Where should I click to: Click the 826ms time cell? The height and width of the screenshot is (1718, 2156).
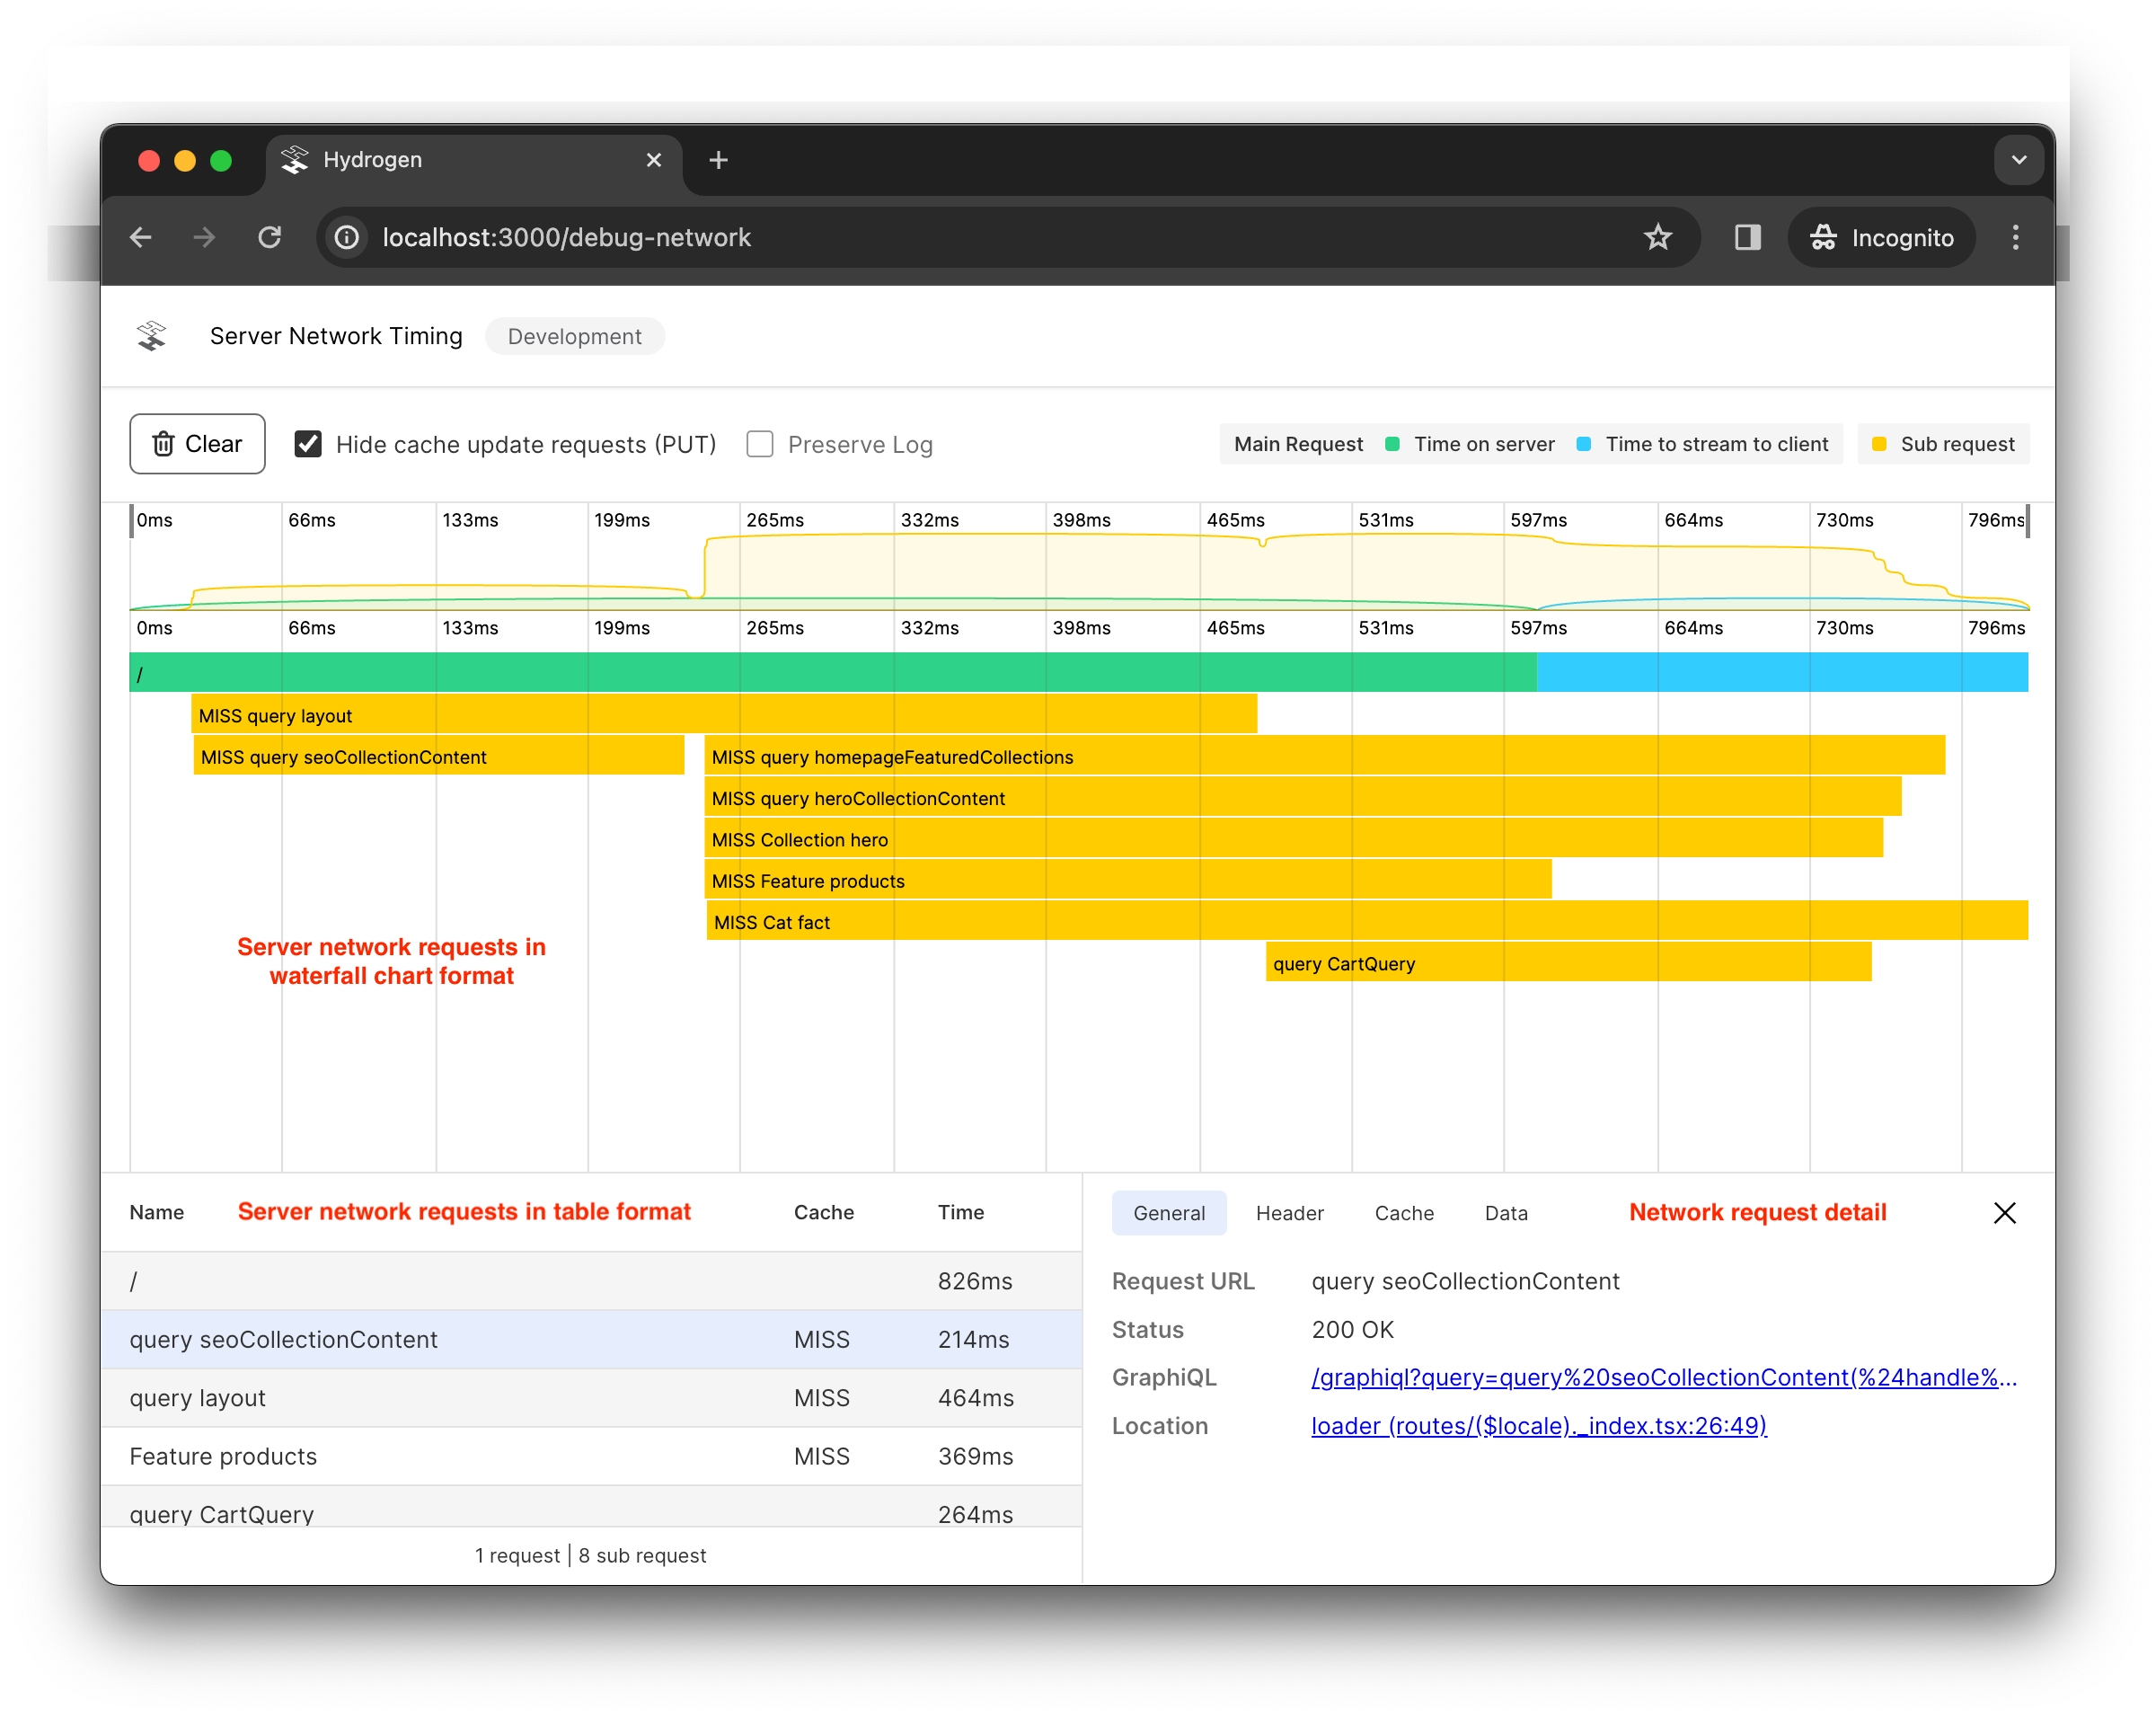[975, 1281]
